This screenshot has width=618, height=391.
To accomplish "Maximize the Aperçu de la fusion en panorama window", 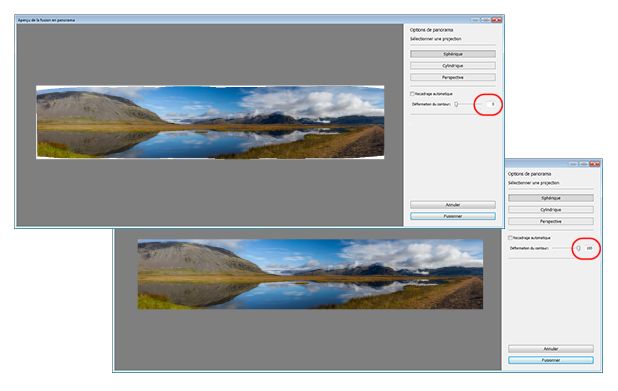I will coord(486,20).
